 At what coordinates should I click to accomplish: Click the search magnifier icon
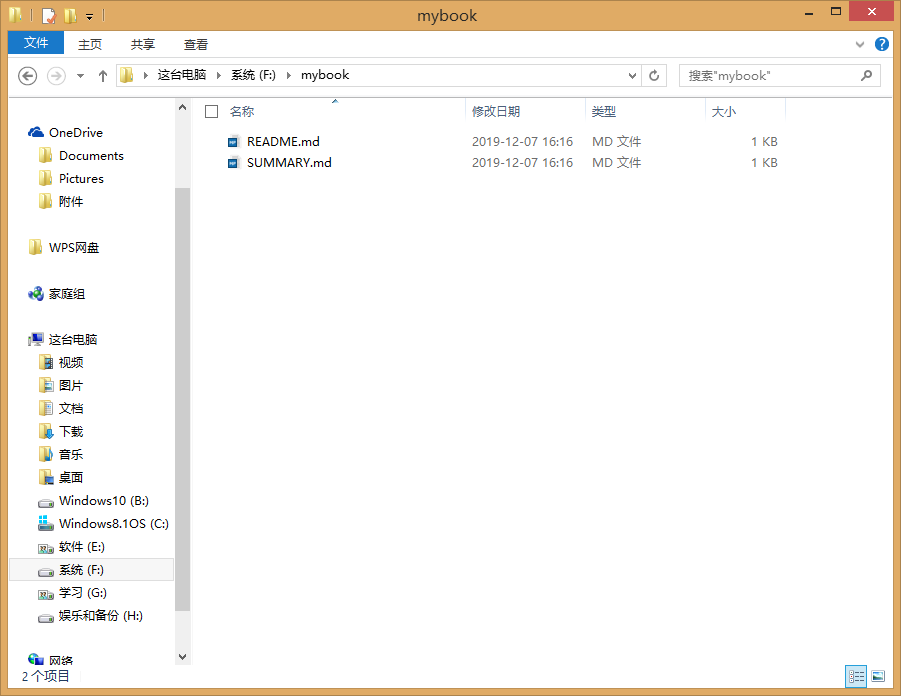tap(867, 75)
